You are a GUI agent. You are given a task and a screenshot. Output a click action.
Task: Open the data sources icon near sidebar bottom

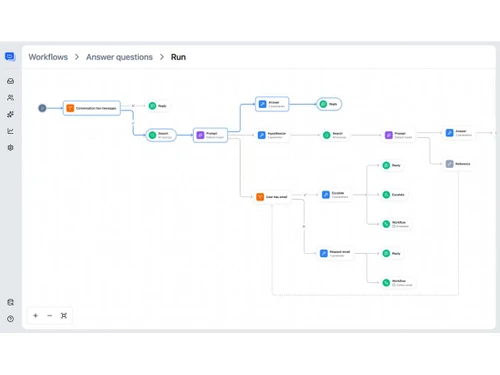coord(10,302)
